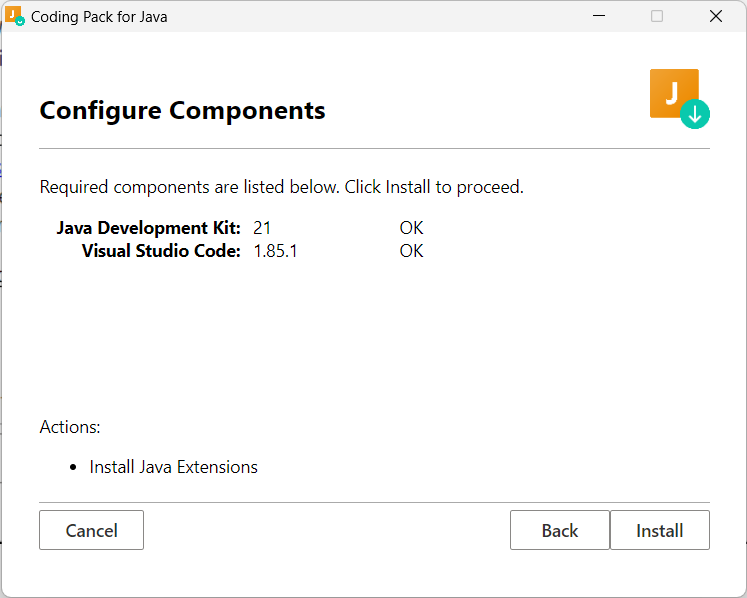Image resolution: width=747 pixels, height=598 pixels.
Task: Select the 'Java Development Kit:' label
Action: 149,228
